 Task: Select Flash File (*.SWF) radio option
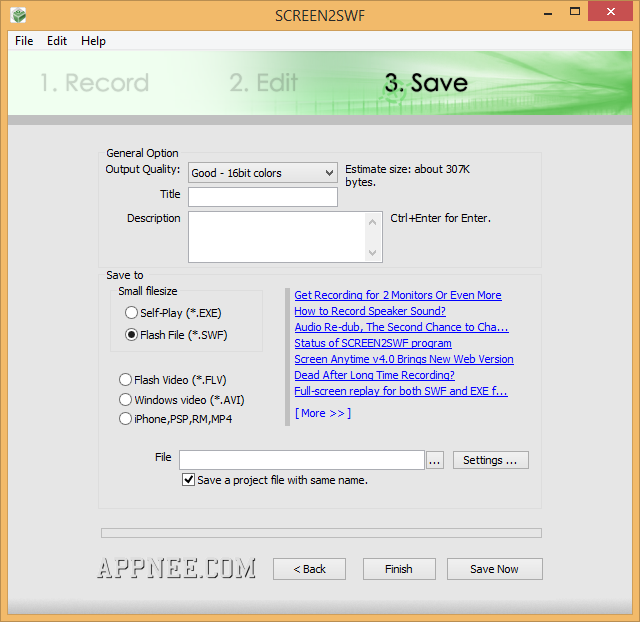(x=176, y=335)
